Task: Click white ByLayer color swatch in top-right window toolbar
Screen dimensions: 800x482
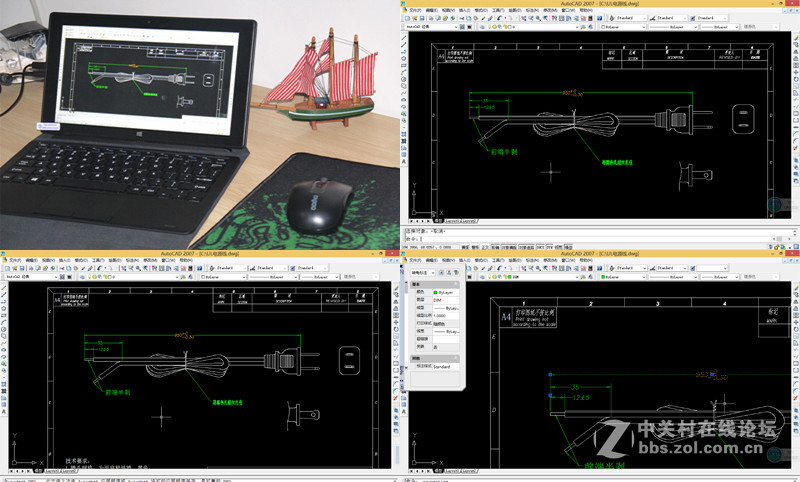Action: pyautogui.click(x=603, y=27)
